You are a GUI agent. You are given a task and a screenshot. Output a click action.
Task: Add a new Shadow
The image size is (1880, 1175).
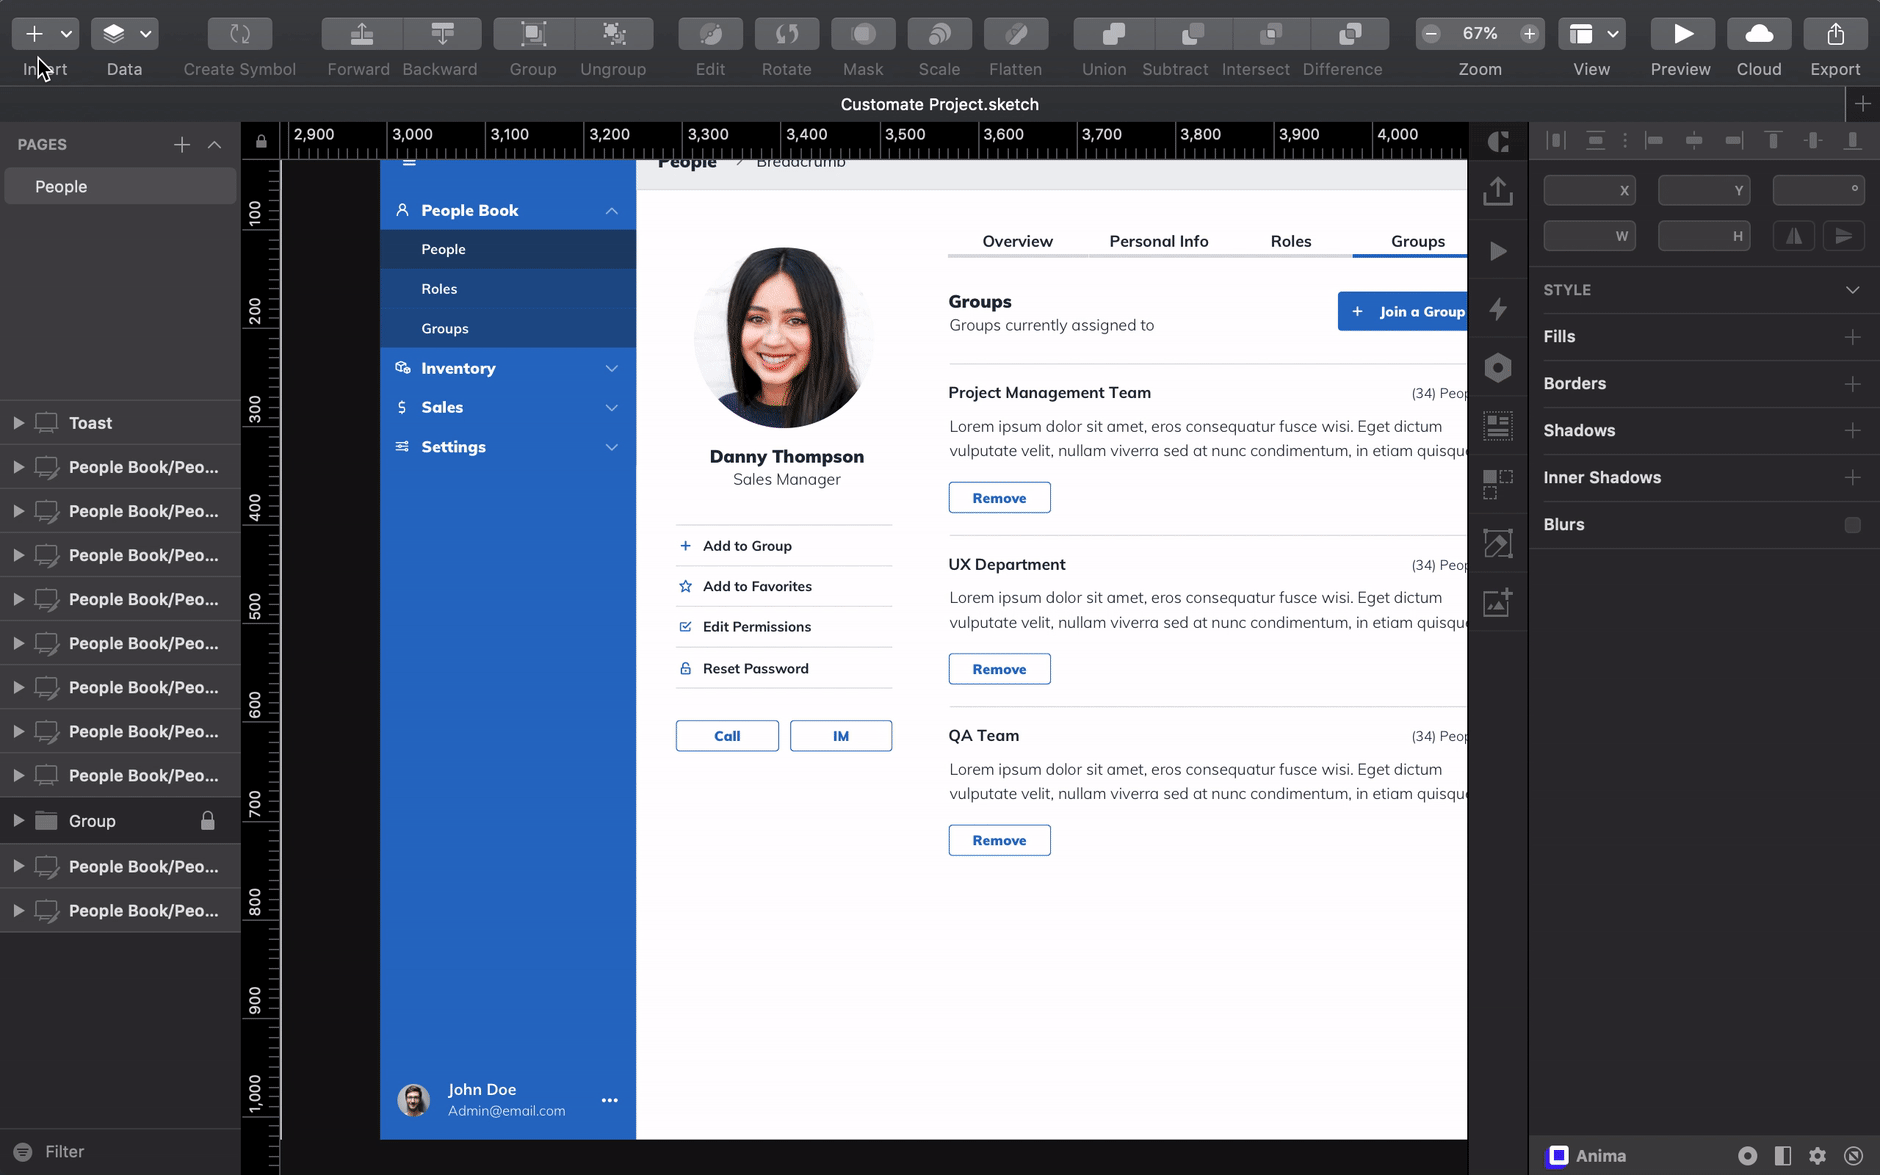[1852, 431]
